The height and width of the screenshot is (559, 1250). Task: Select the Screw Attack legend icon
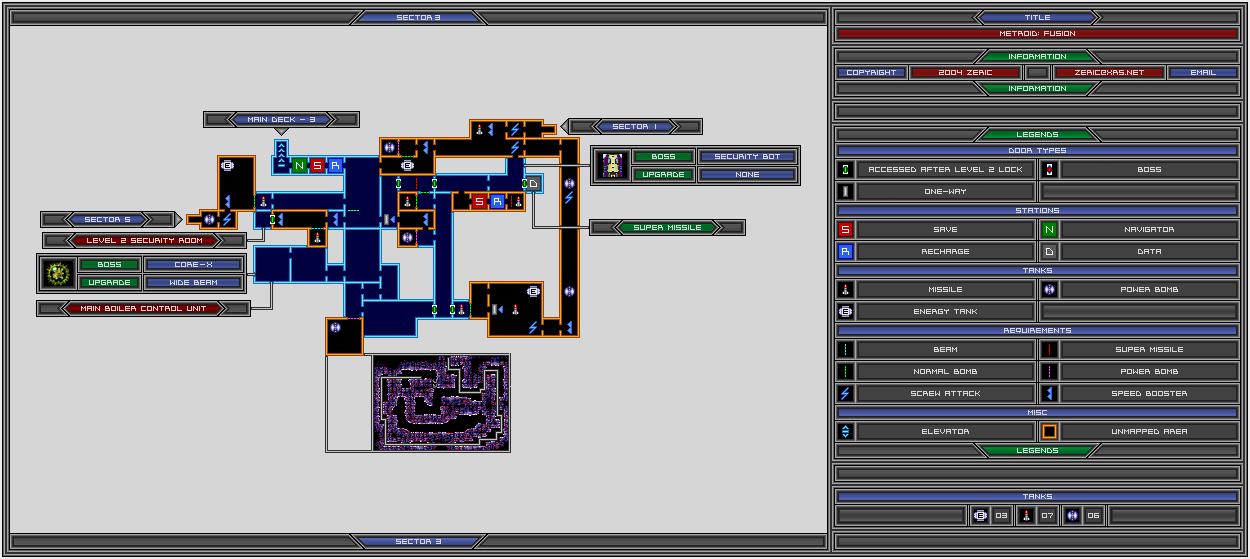pos(845,394)
